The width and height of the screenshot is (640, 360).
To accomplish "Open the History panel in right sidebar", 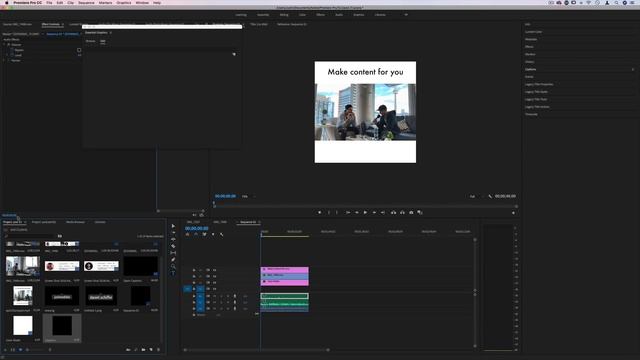I will point(529,62).
